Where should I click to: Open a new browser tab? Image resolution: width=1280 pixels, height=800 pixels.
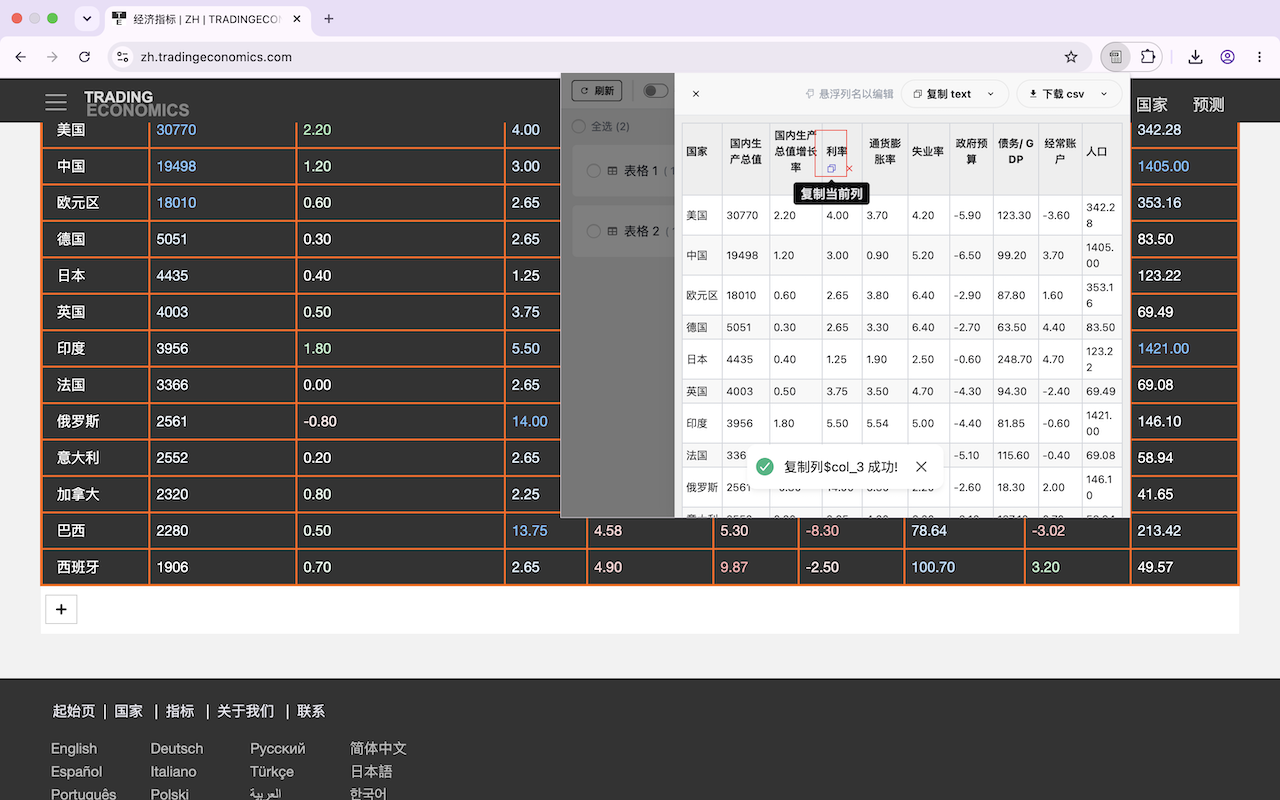329,18
